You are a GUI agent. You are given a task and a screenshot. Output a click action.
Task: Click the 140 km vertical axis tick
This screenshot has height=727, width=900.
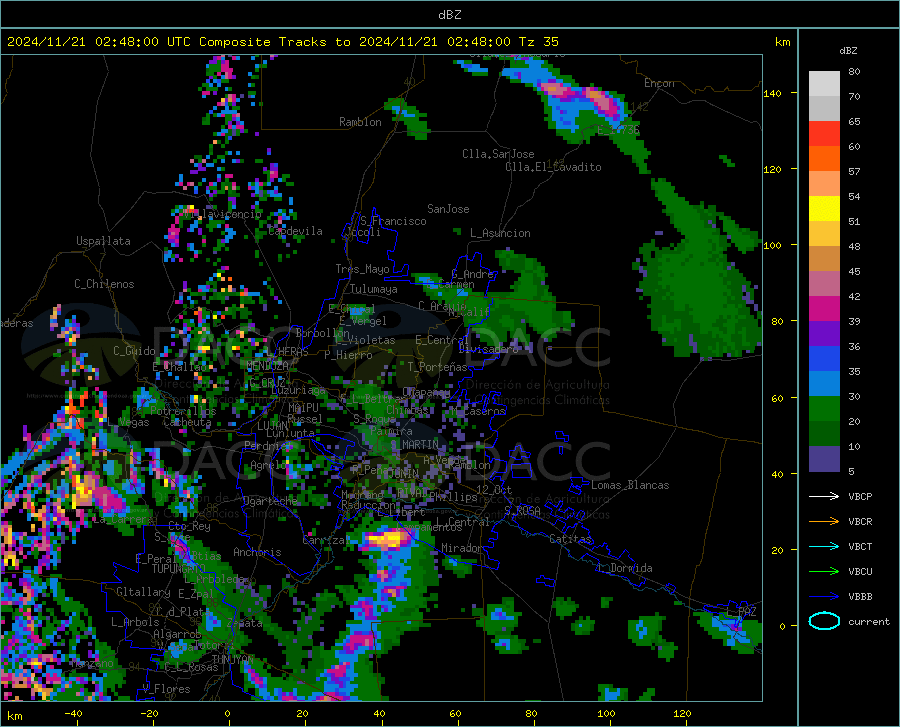click(772, 93)
